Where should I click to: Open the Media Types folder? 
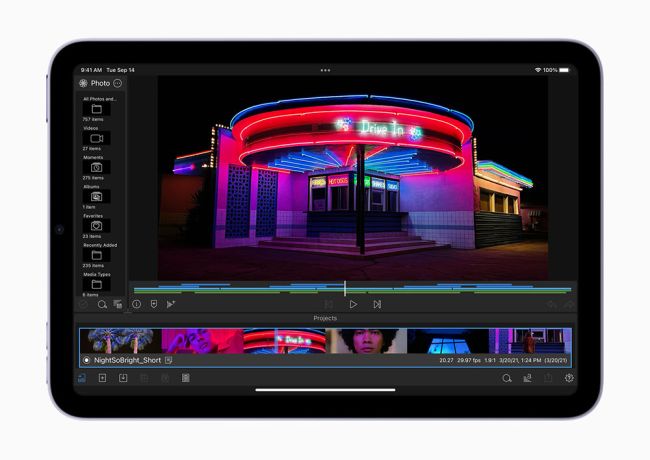[x=97, y=284]
